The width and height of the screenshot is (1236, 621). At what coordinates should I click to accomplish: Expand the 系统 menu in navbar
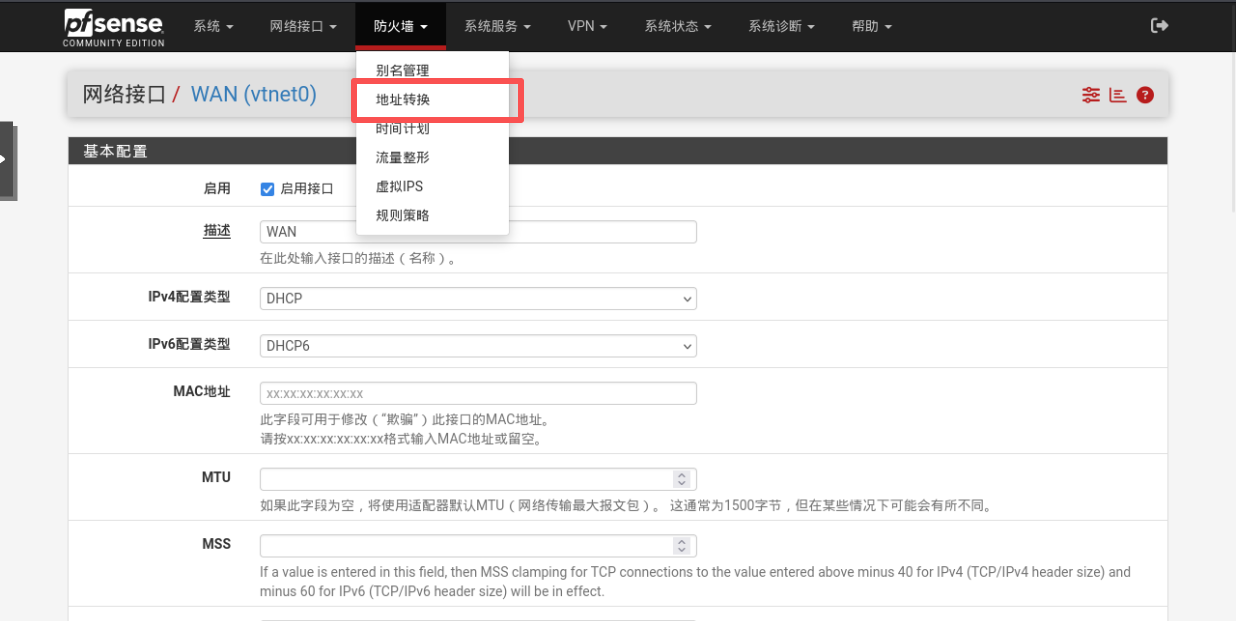(x=213, y=26)
